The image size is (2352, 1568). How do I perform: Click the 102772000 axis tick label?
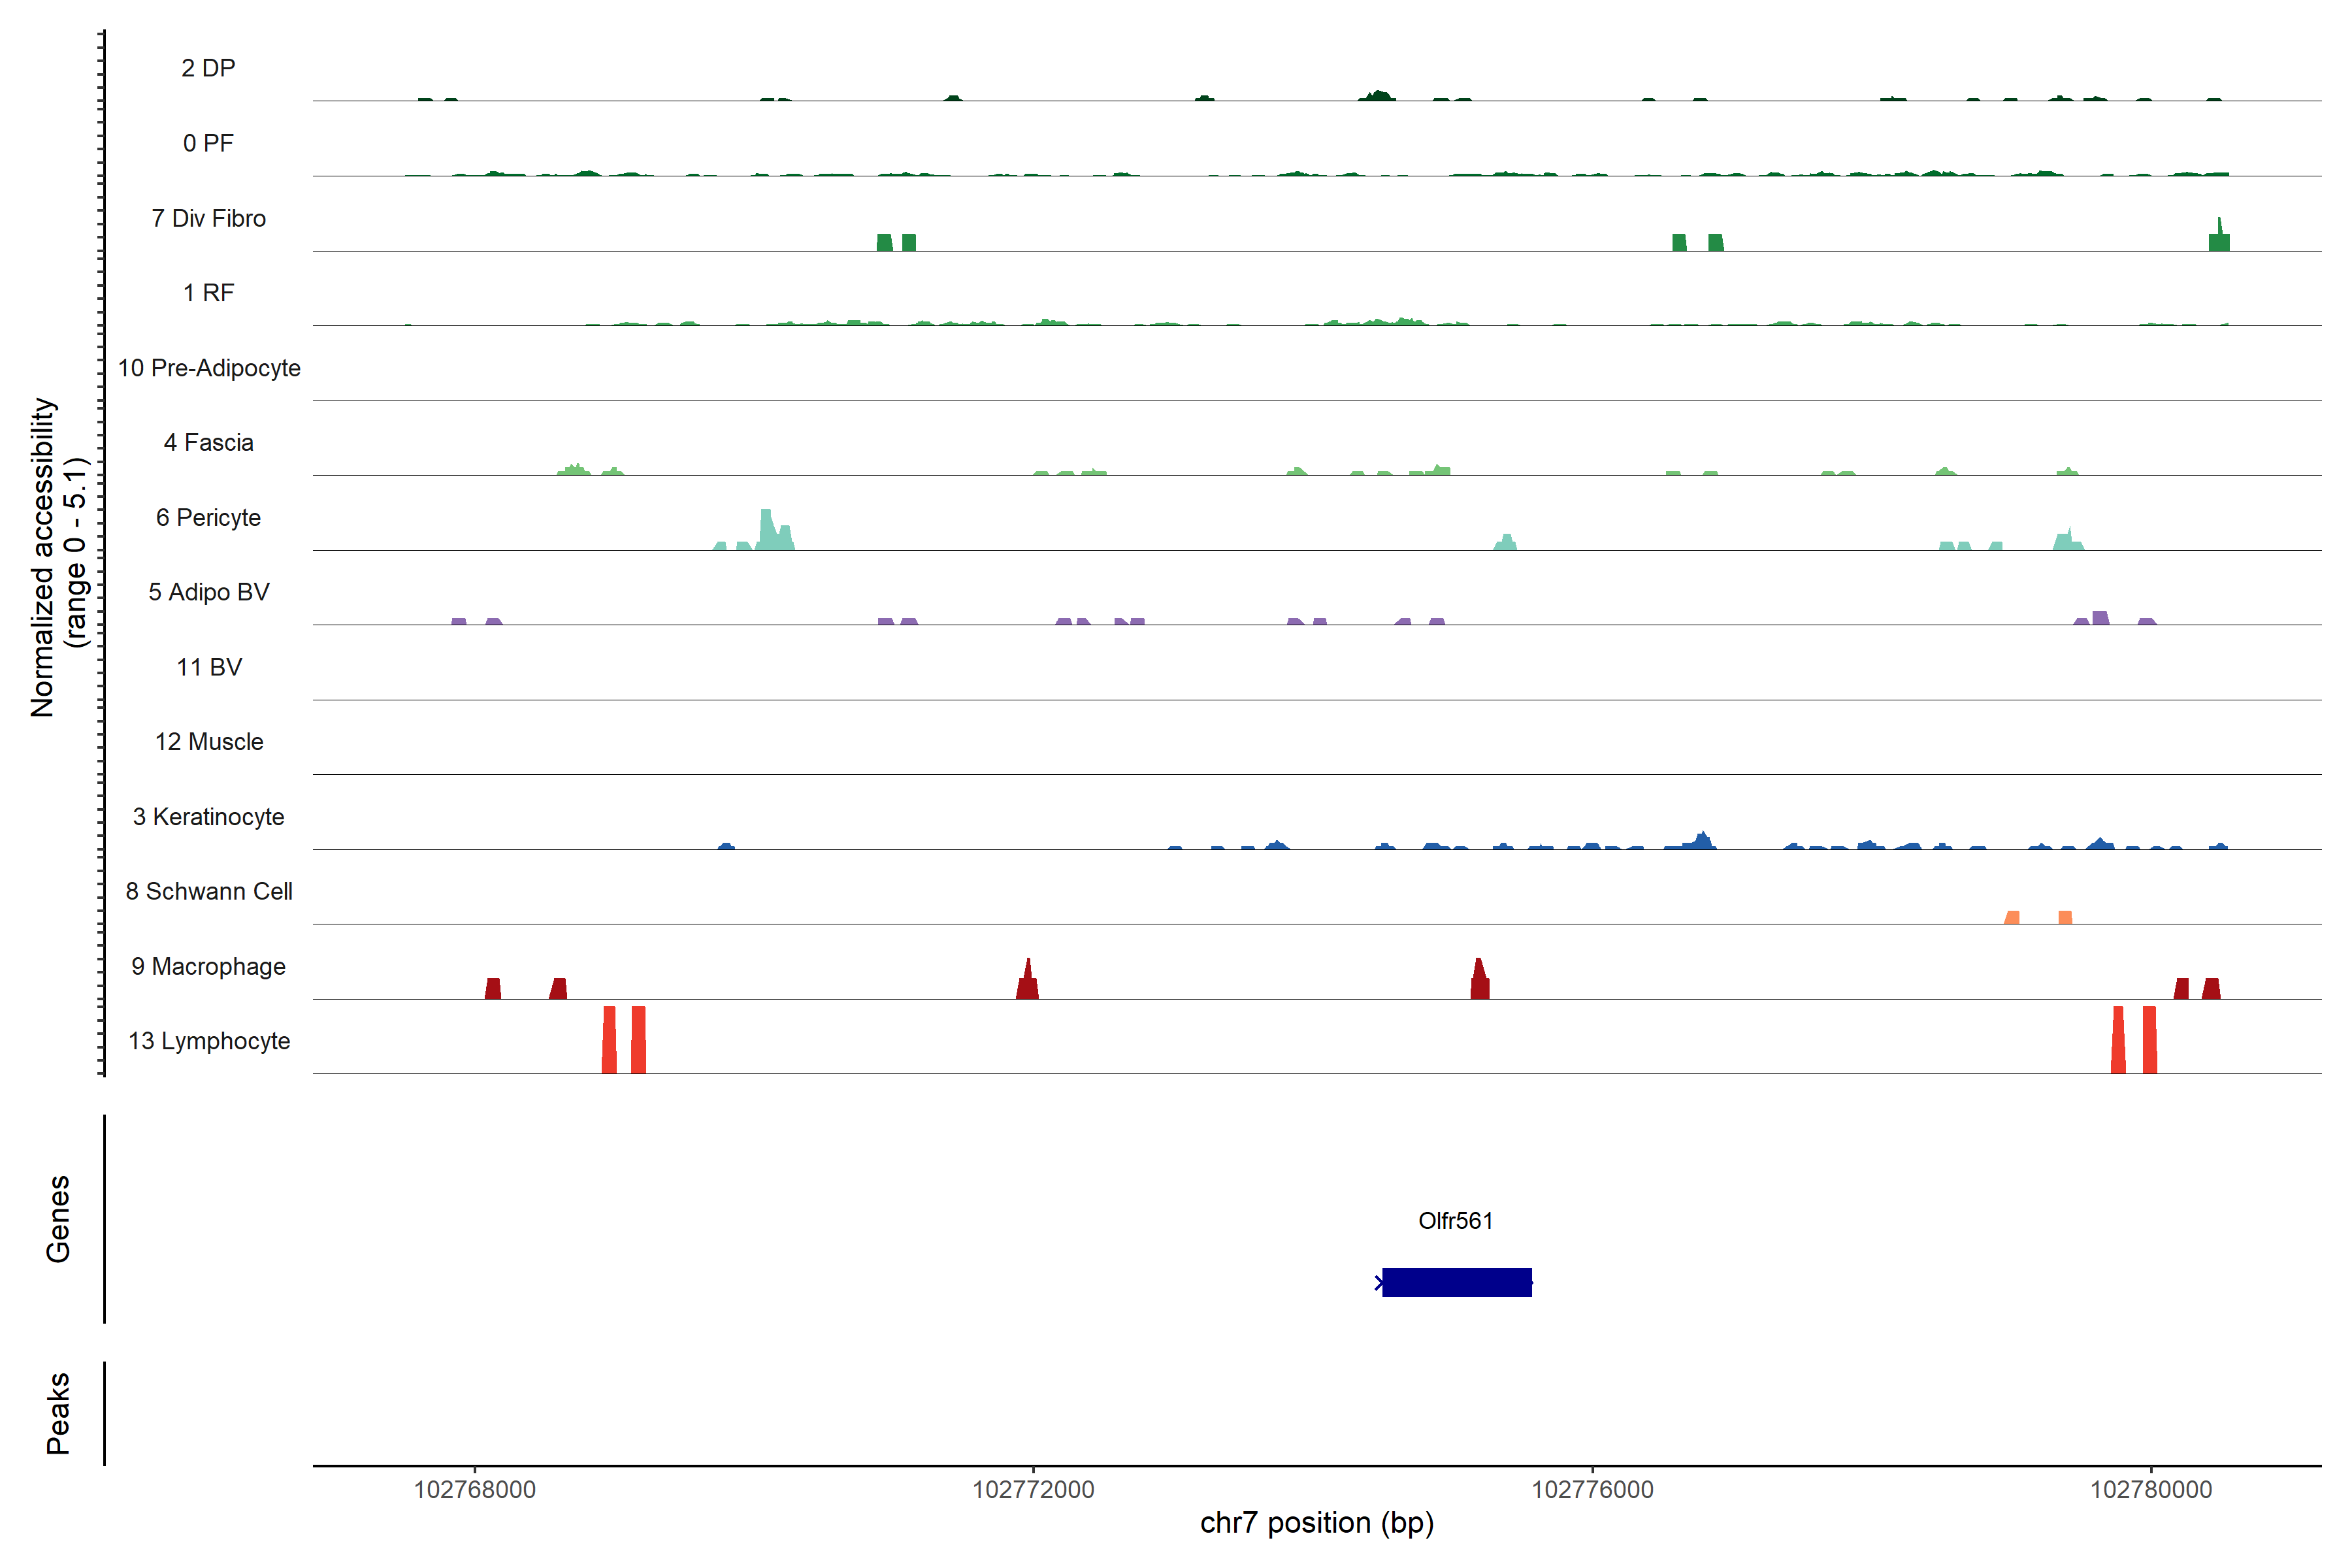click(x=1033, y=1489)
